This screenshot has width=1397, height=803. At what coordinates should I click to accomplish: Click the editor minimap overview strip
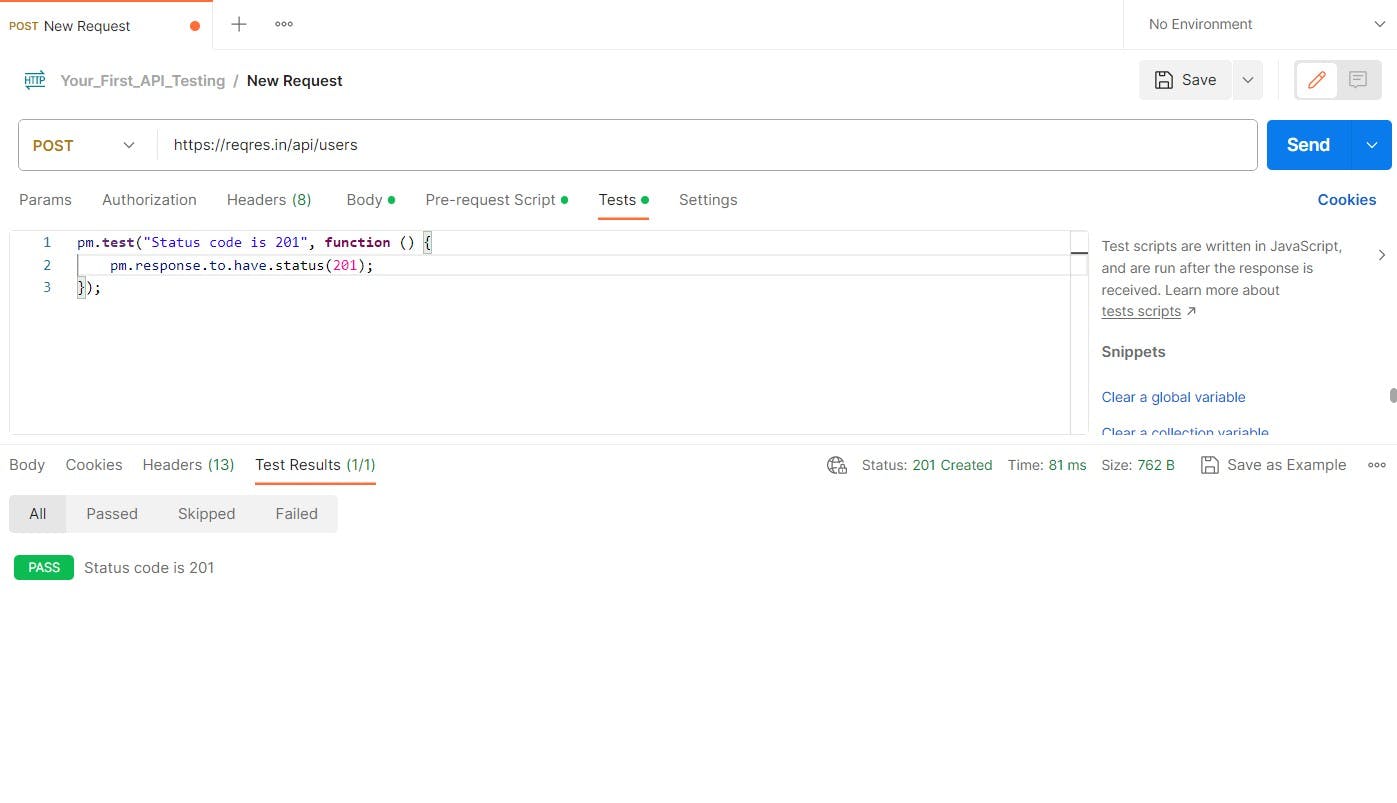tap(1079, 332)
